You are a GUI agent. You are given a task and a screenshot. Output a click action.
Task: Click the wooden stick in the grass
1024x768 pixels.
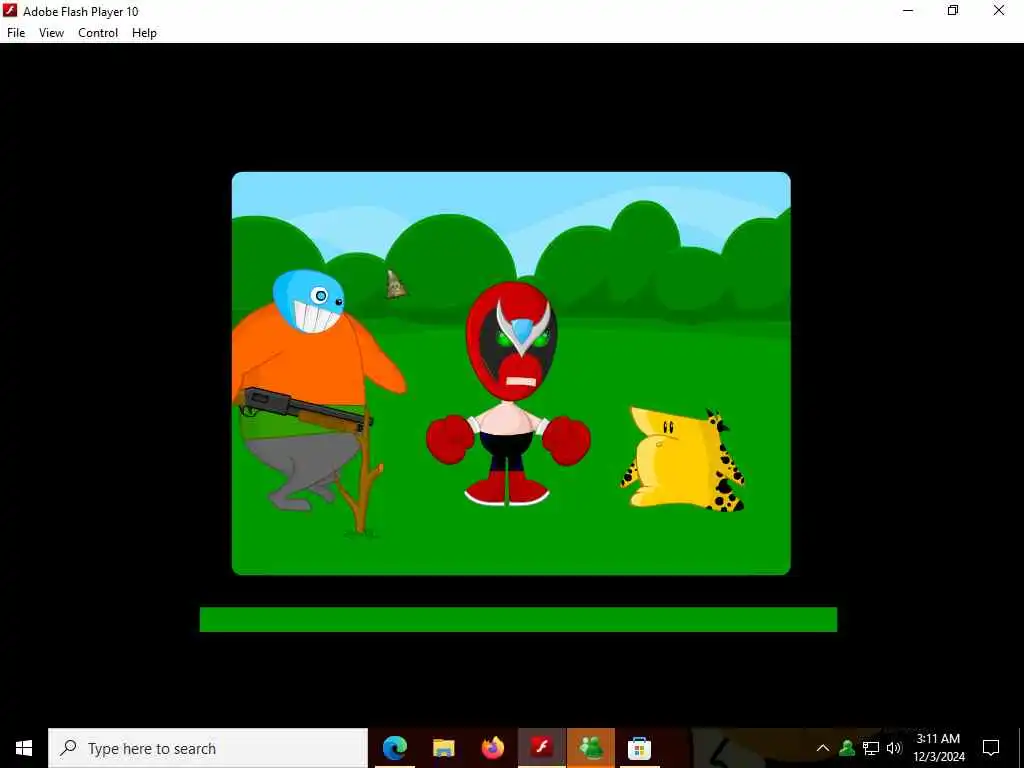(361, 483)
